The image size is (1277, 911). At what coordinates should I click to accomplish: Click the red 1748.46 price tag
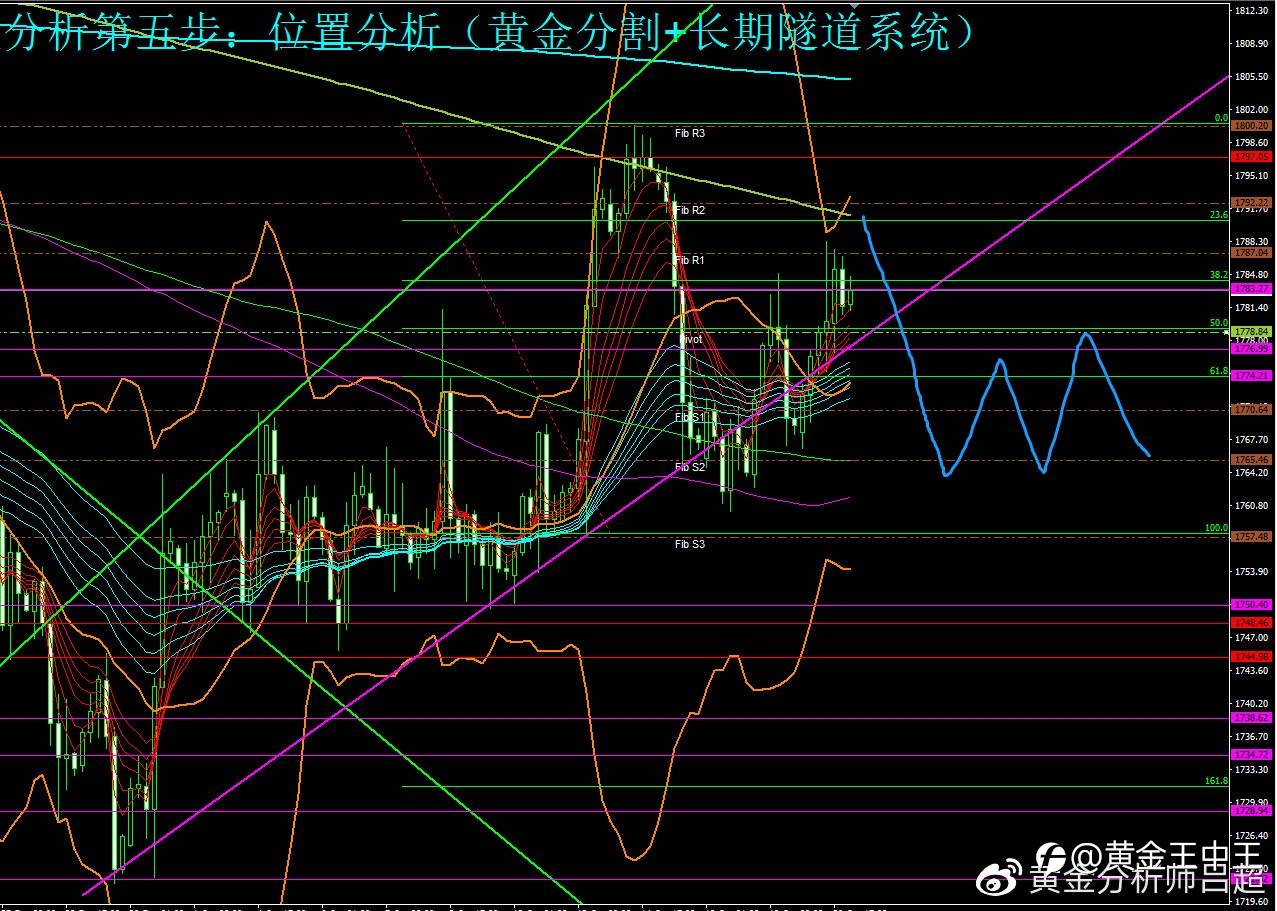1252,622
